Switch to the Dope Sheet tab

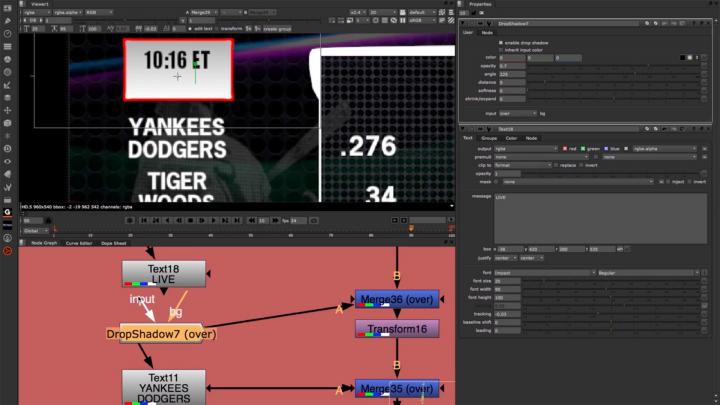113,243
